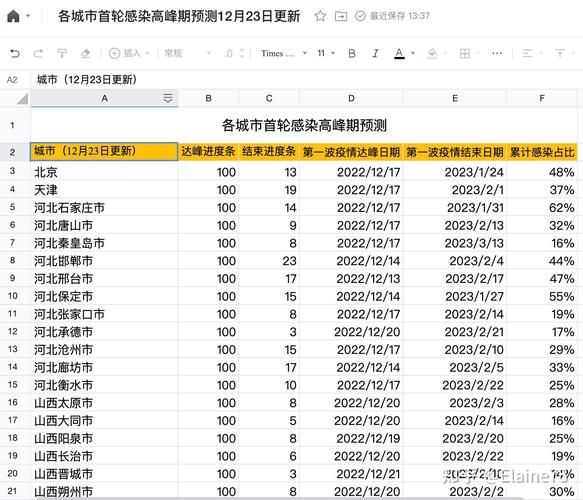Select header cell 第一波疫情达峰日期
583x500 pixels.
click(x=351, y=152)
